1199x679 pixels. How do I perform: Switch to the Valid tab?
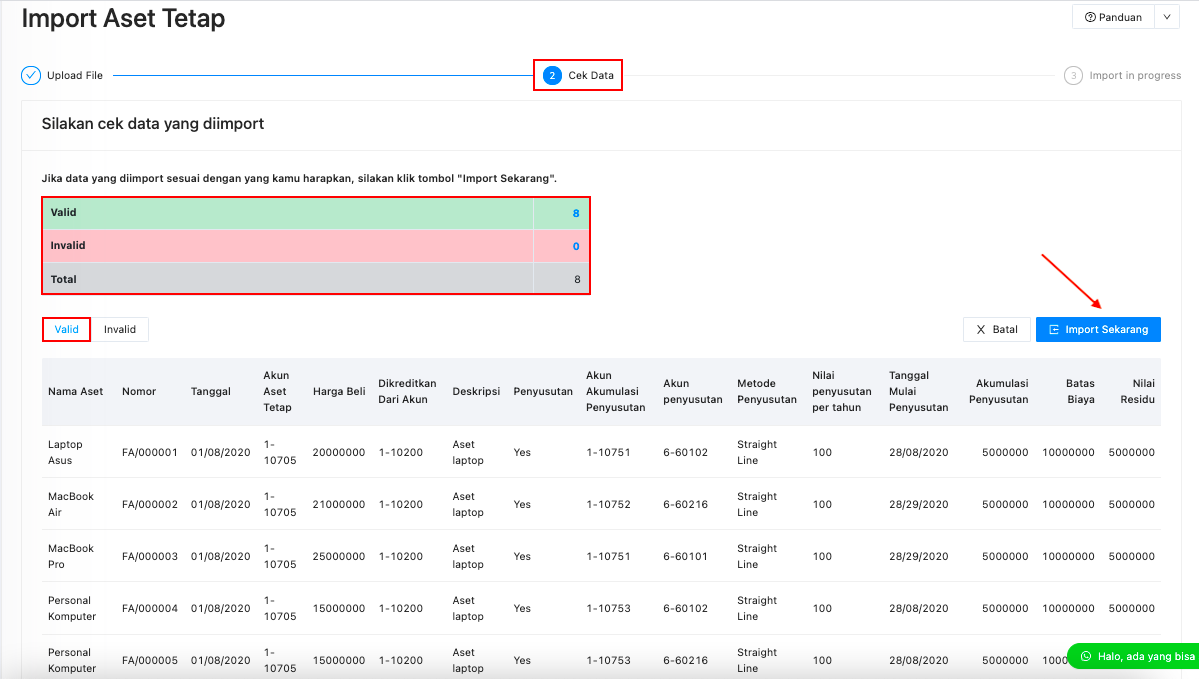67,329
